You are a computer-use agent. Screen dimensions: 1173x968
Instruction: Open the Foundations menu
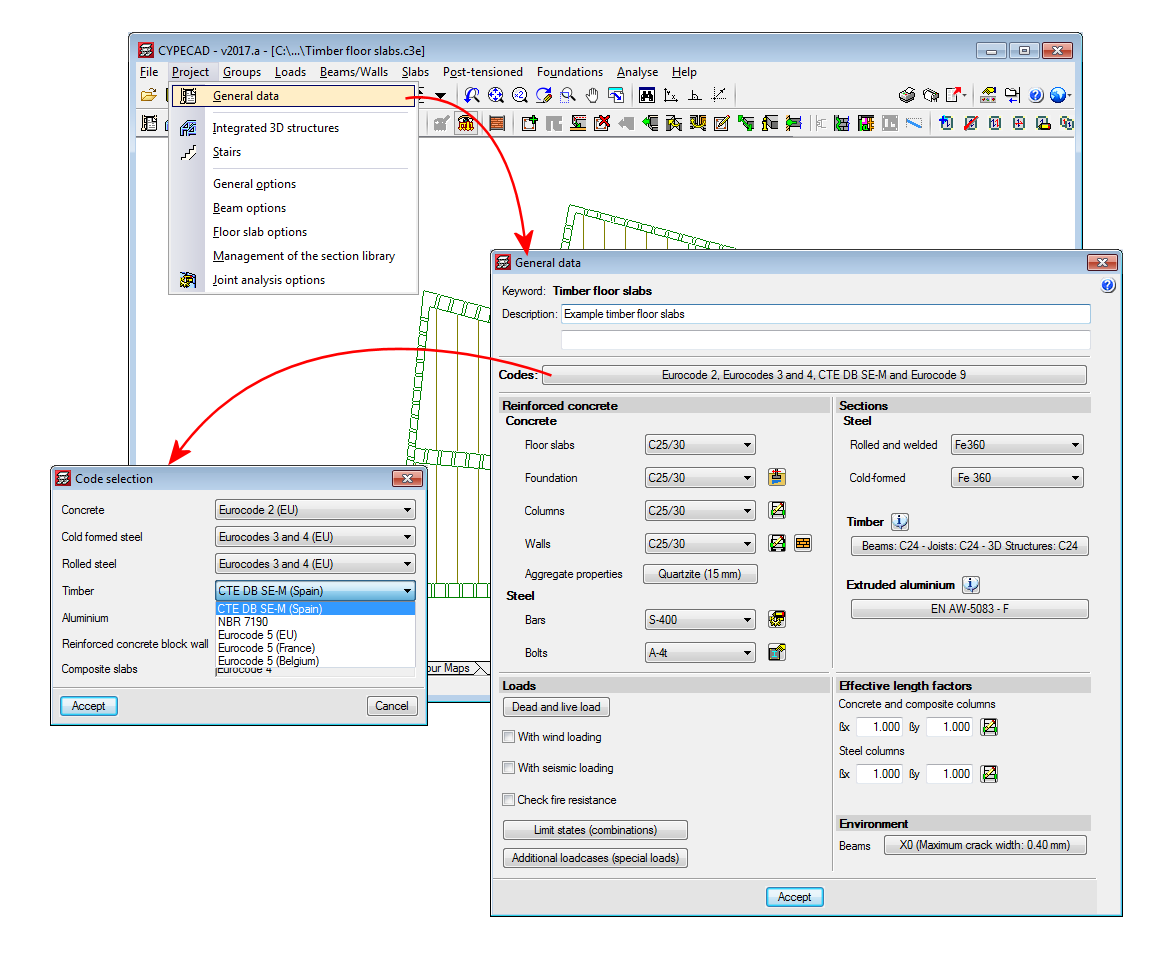[569, 72]
